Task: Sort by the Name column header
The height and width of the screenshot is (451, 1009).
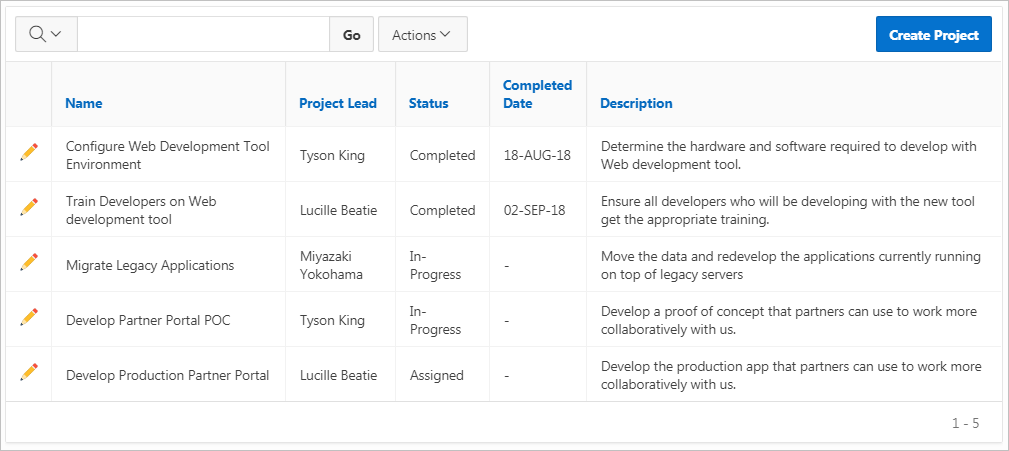Action: click(x=84, y=103)
